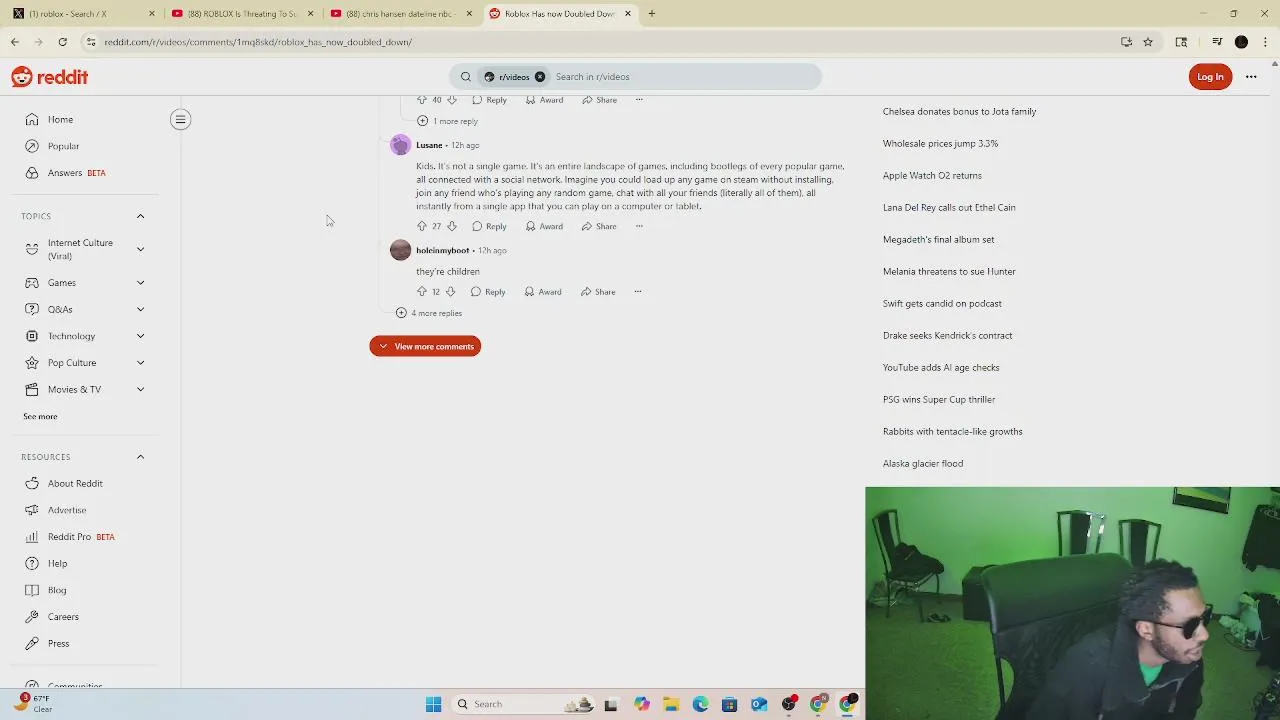
Task: Open Lusane's username profile link
Action: click(429, 145)
